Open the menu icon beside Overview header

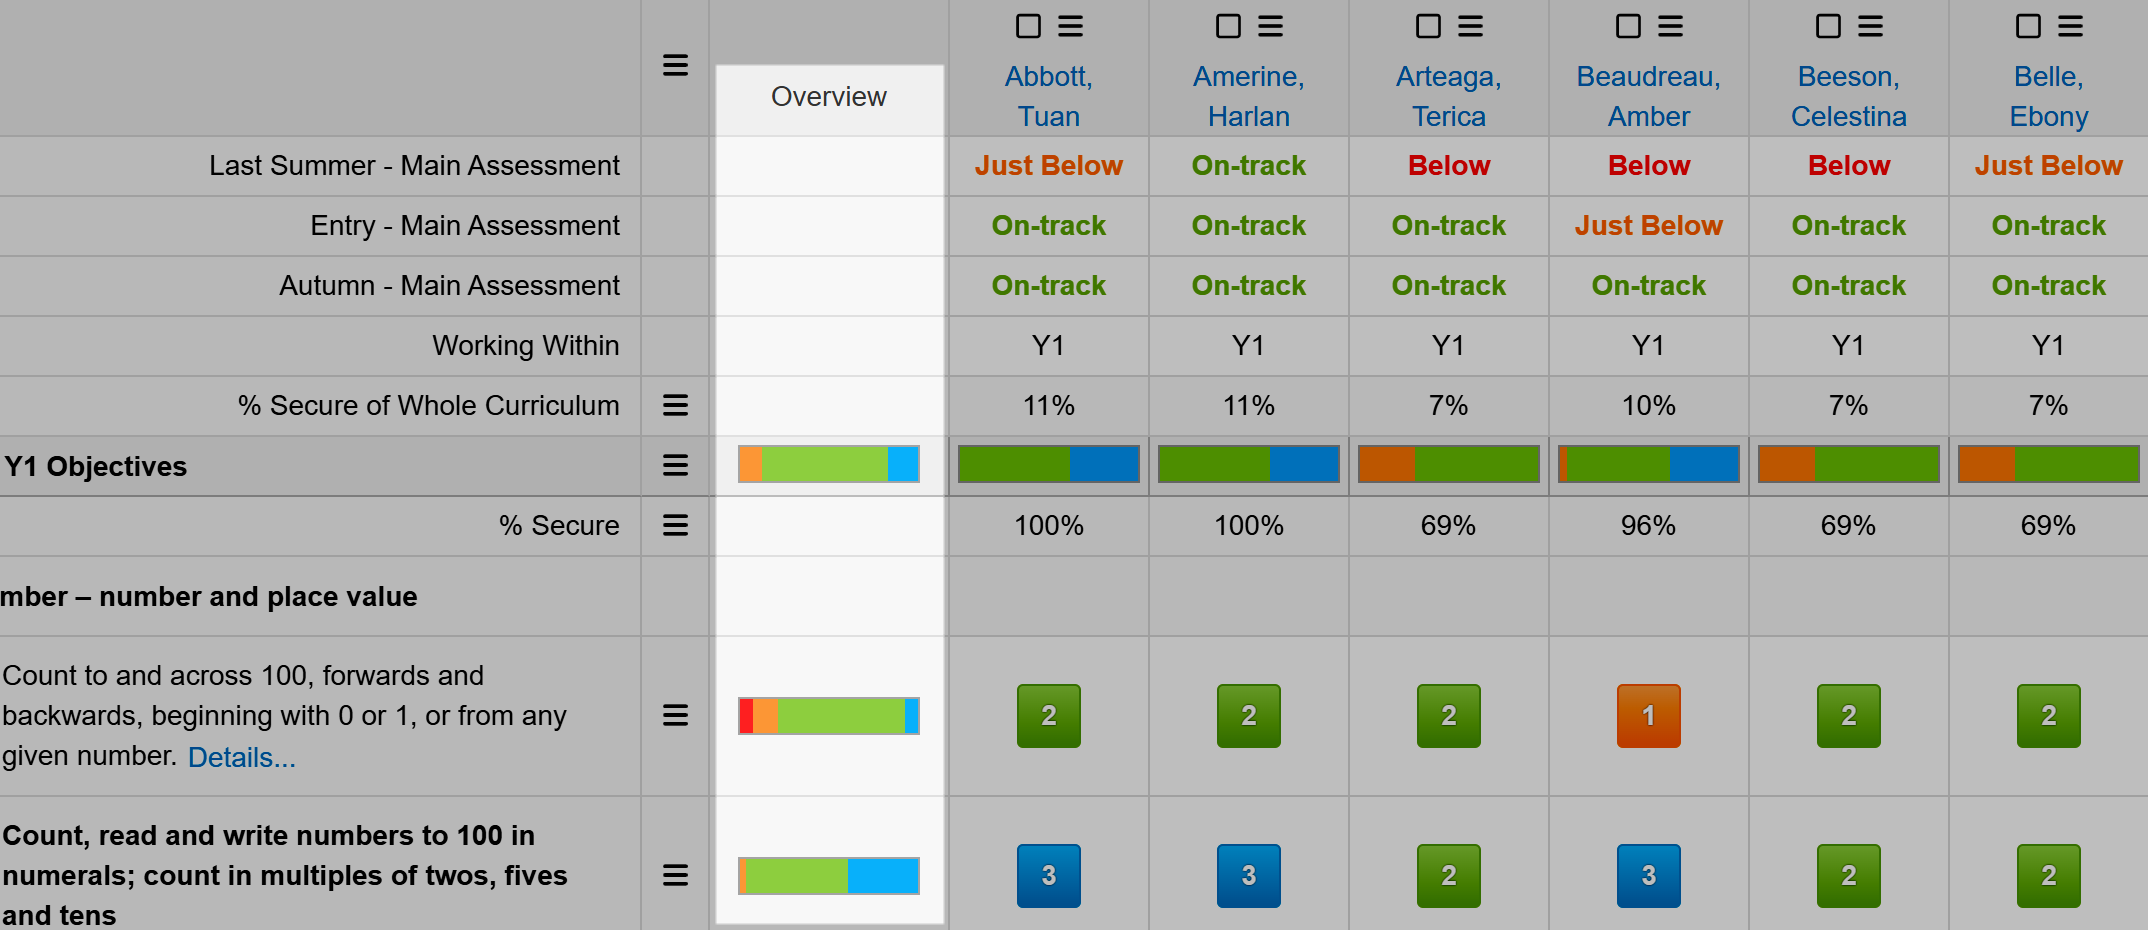[x=675, y=66]
